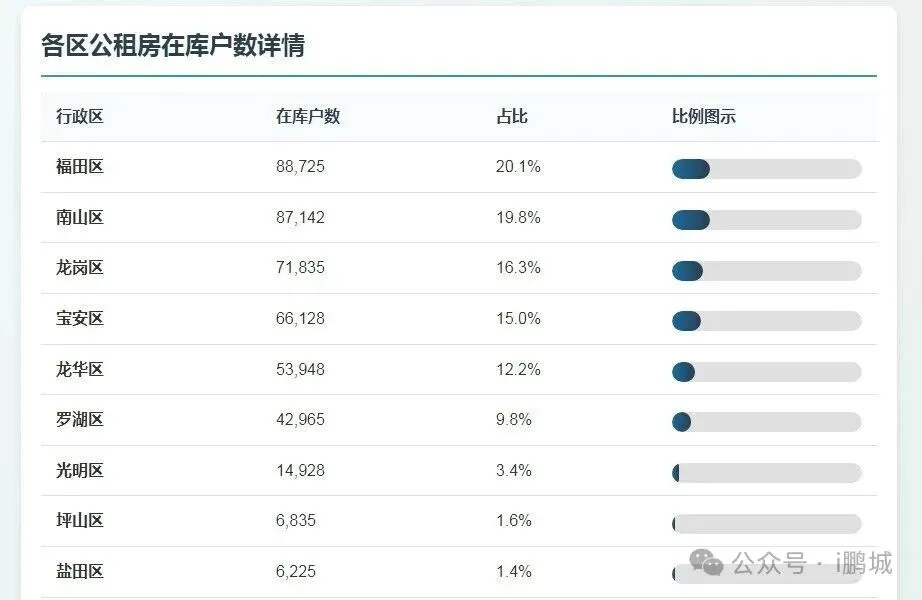Click the 福田区 proportion bar

[x=767, y=169]
